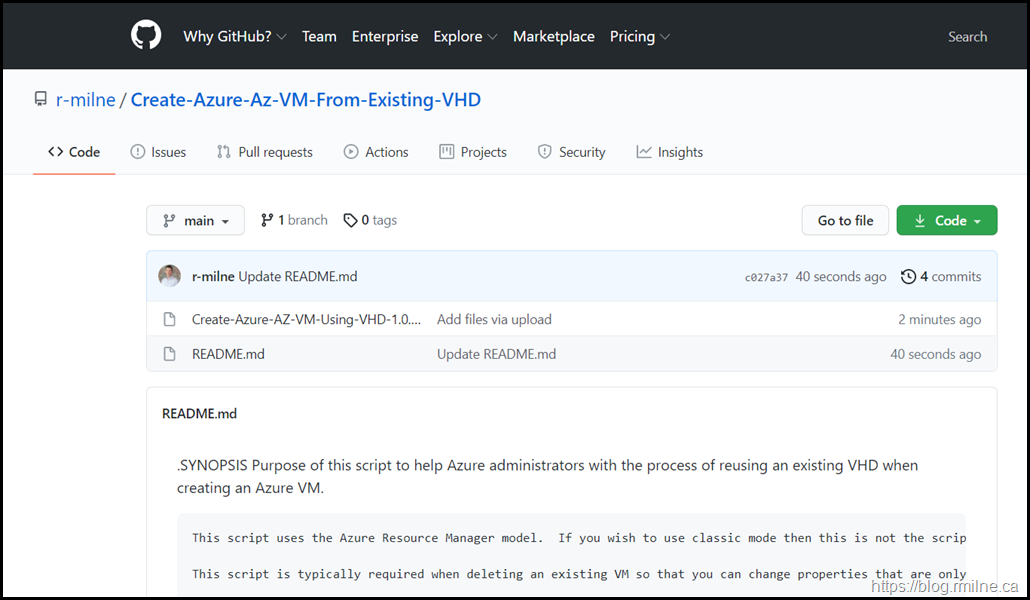The image size is (1030, 600).
Task: Switch to the Actions tab
Action: pyautogui.click(x=376, y=152)
